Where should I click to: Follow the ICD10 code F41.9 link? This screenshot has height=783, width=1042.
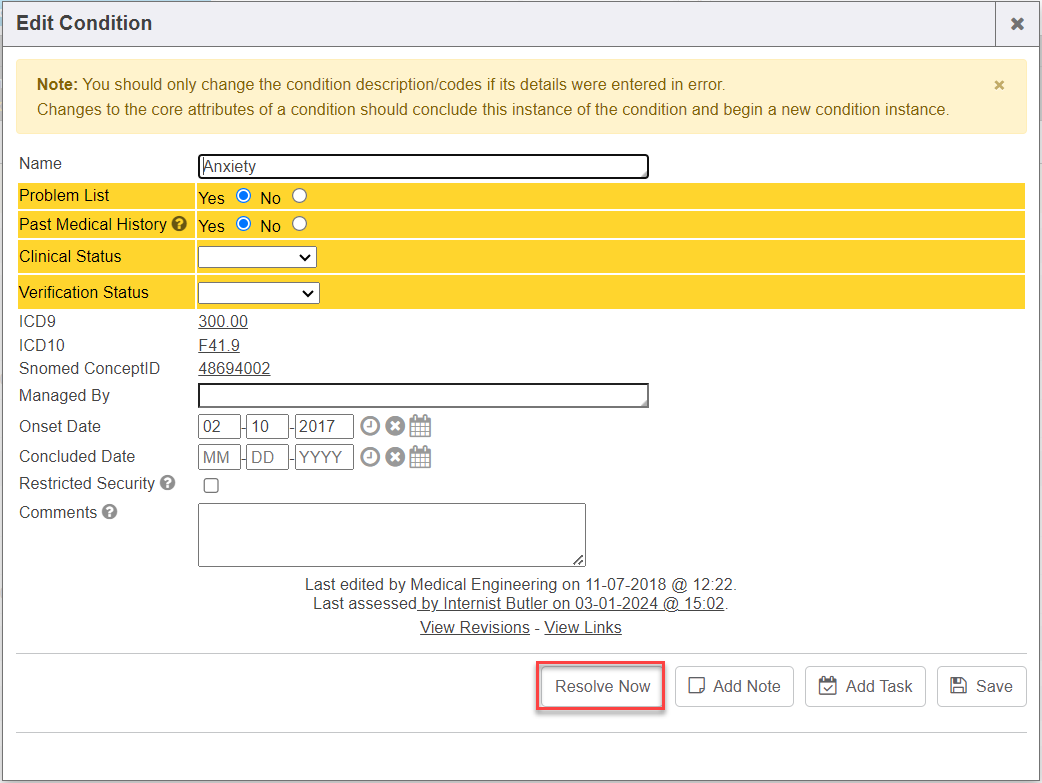[219, 346]
